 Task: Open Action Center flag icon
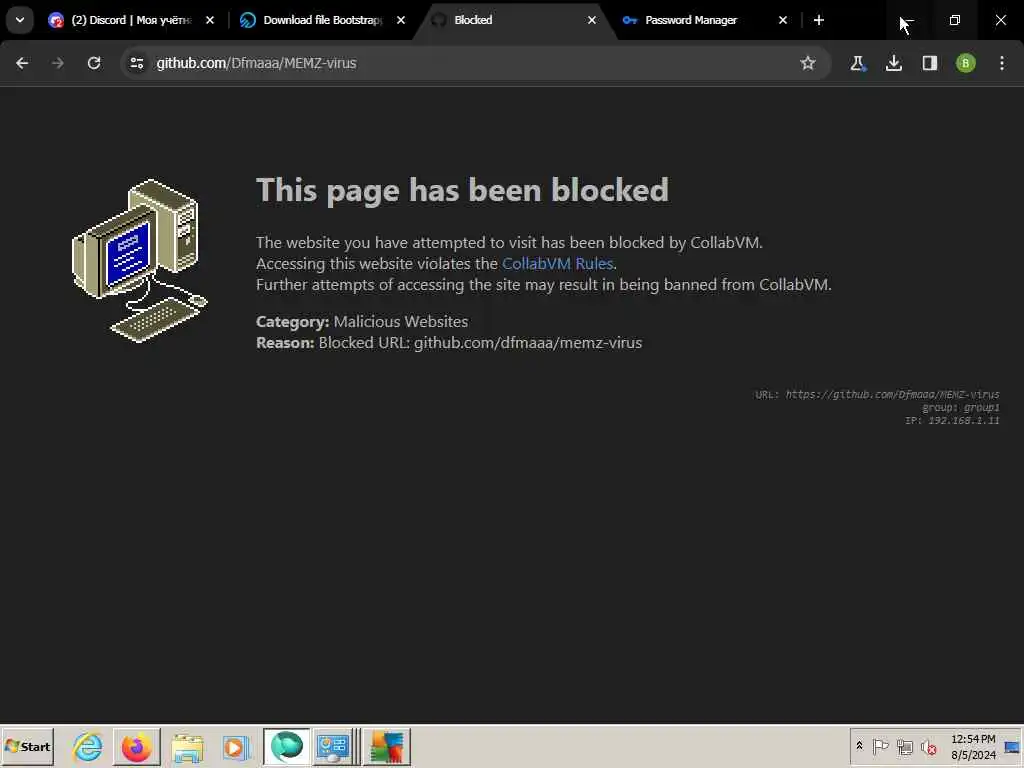coord(880,746)
